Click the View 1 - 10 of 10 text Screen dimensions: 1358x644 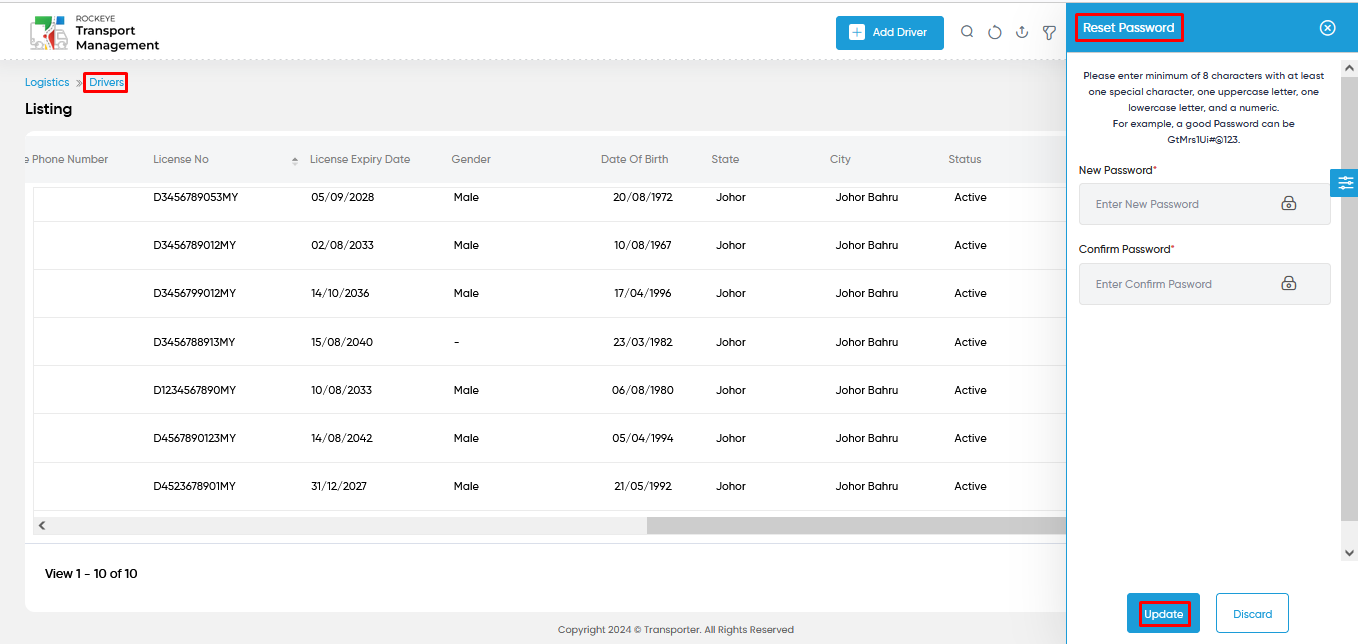tap(91, 574)
